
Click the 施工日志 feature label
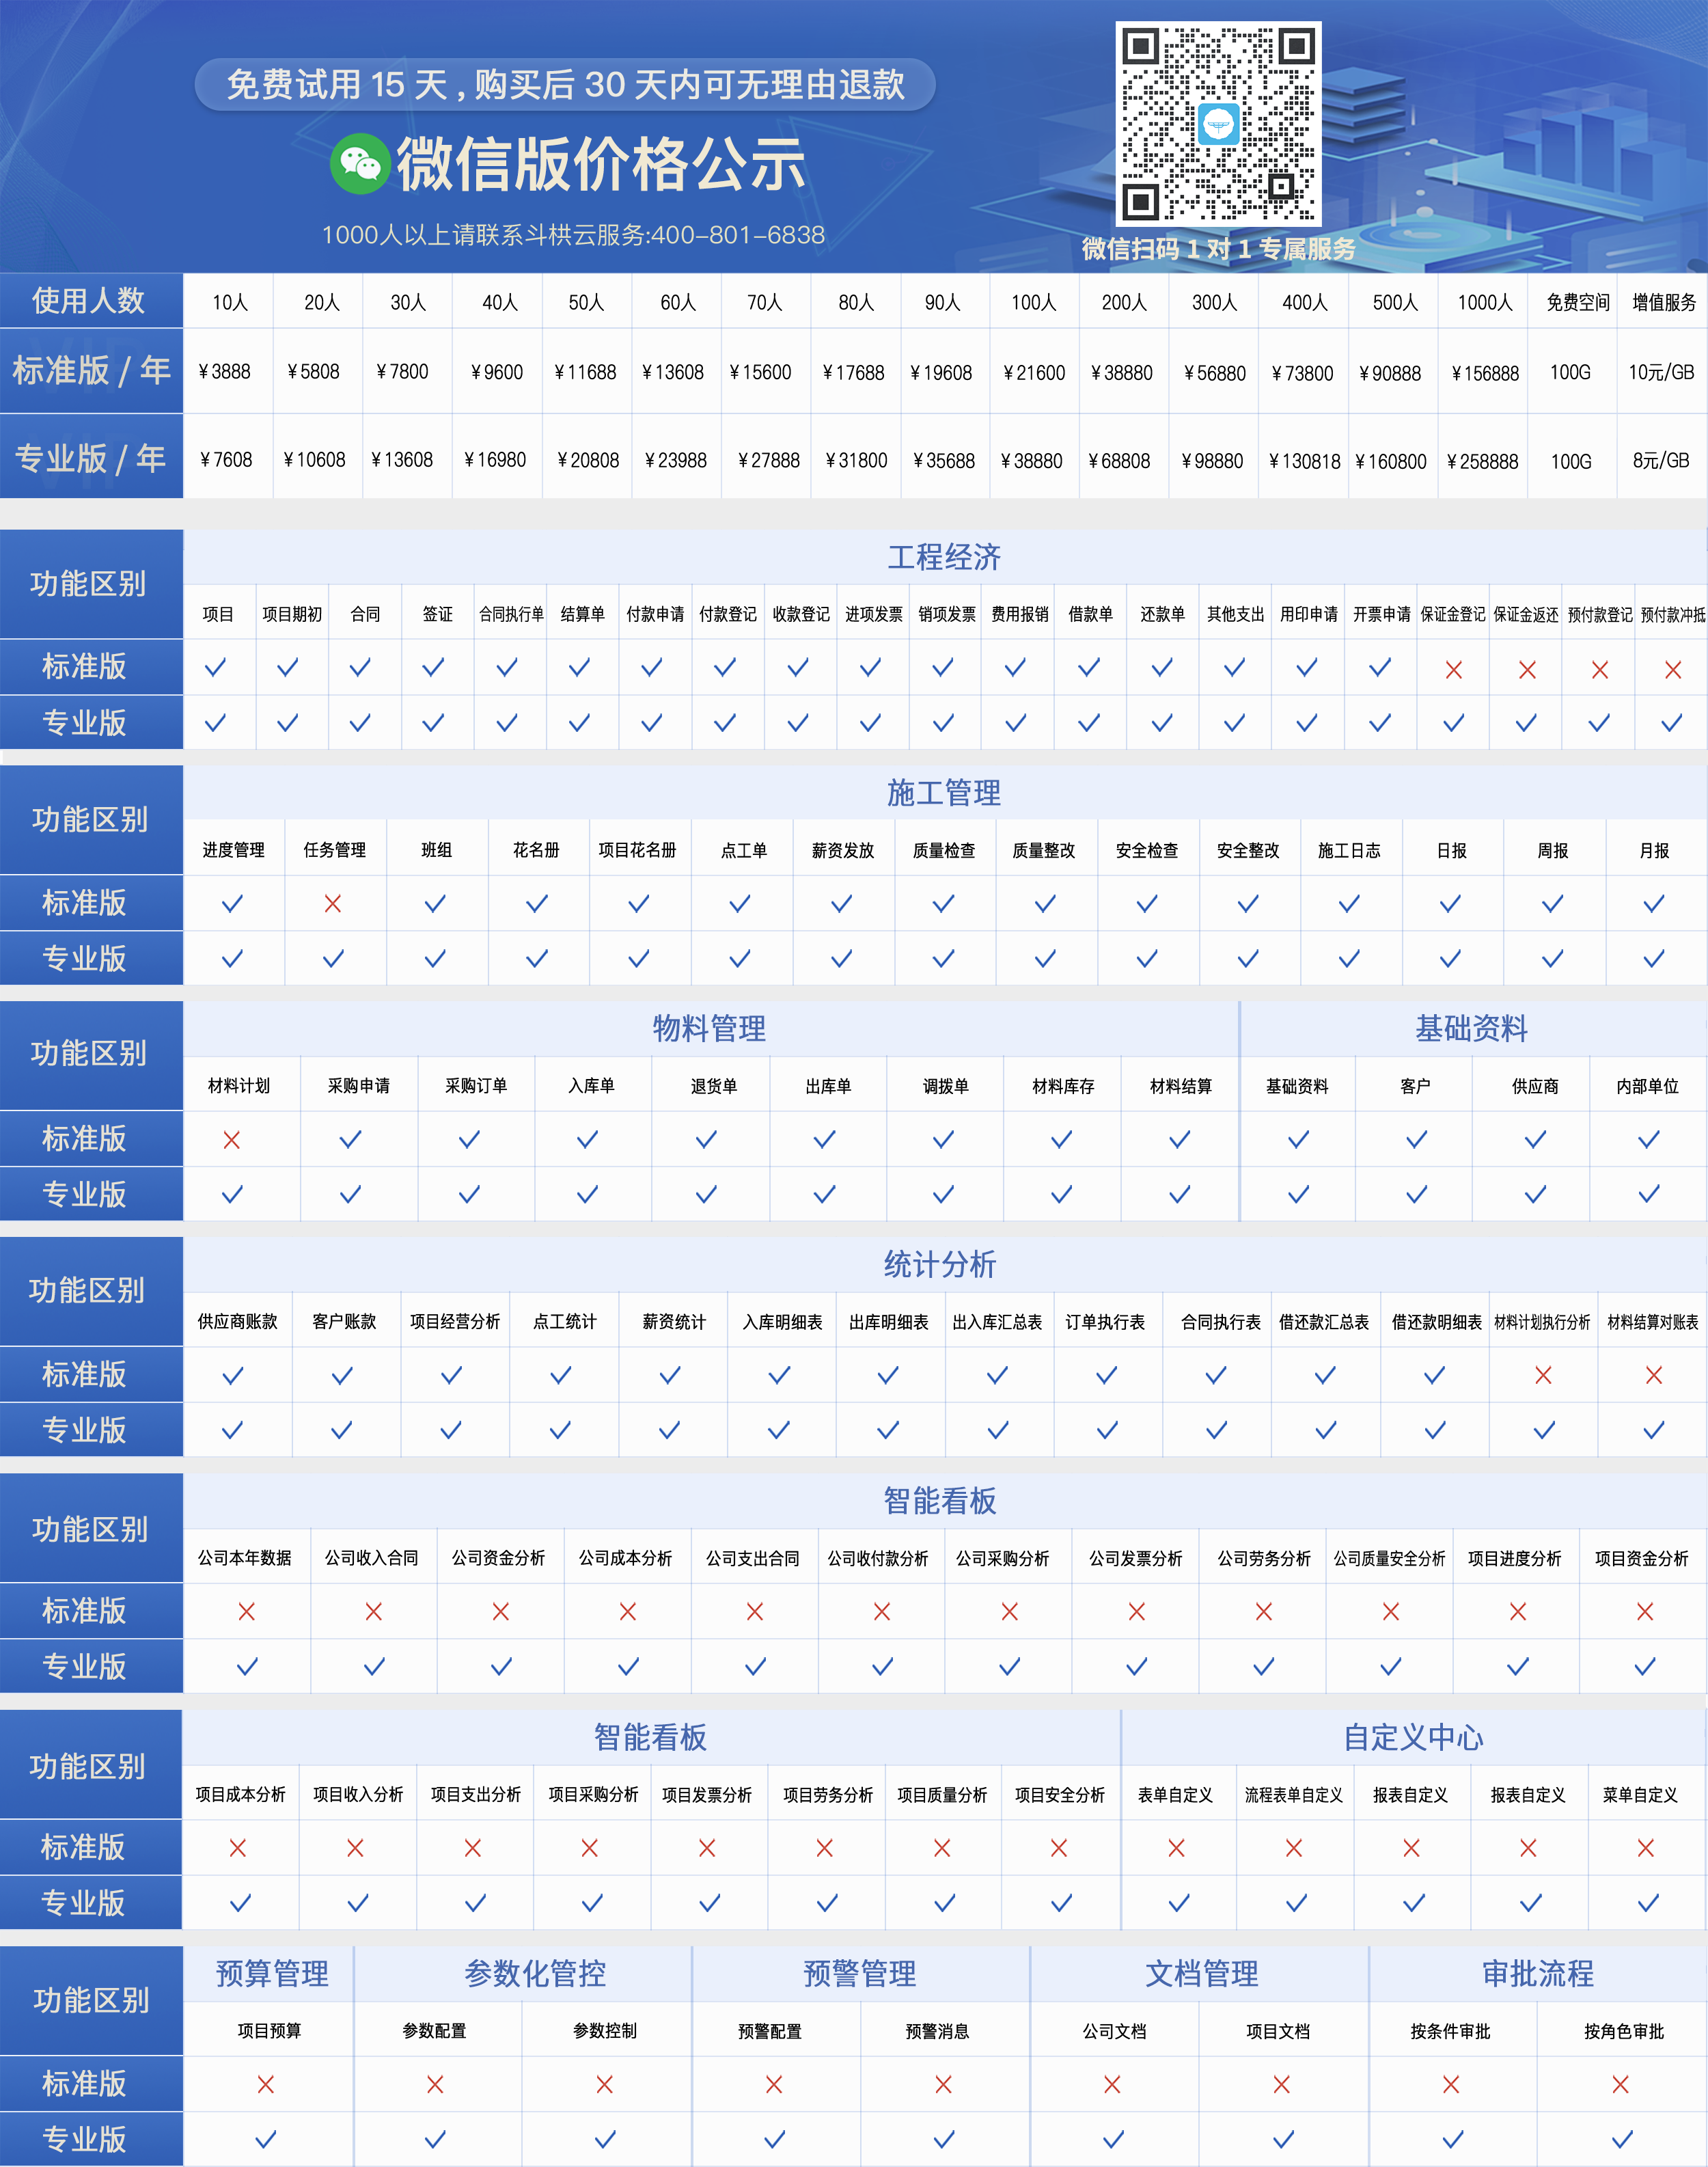[1349, 850]
